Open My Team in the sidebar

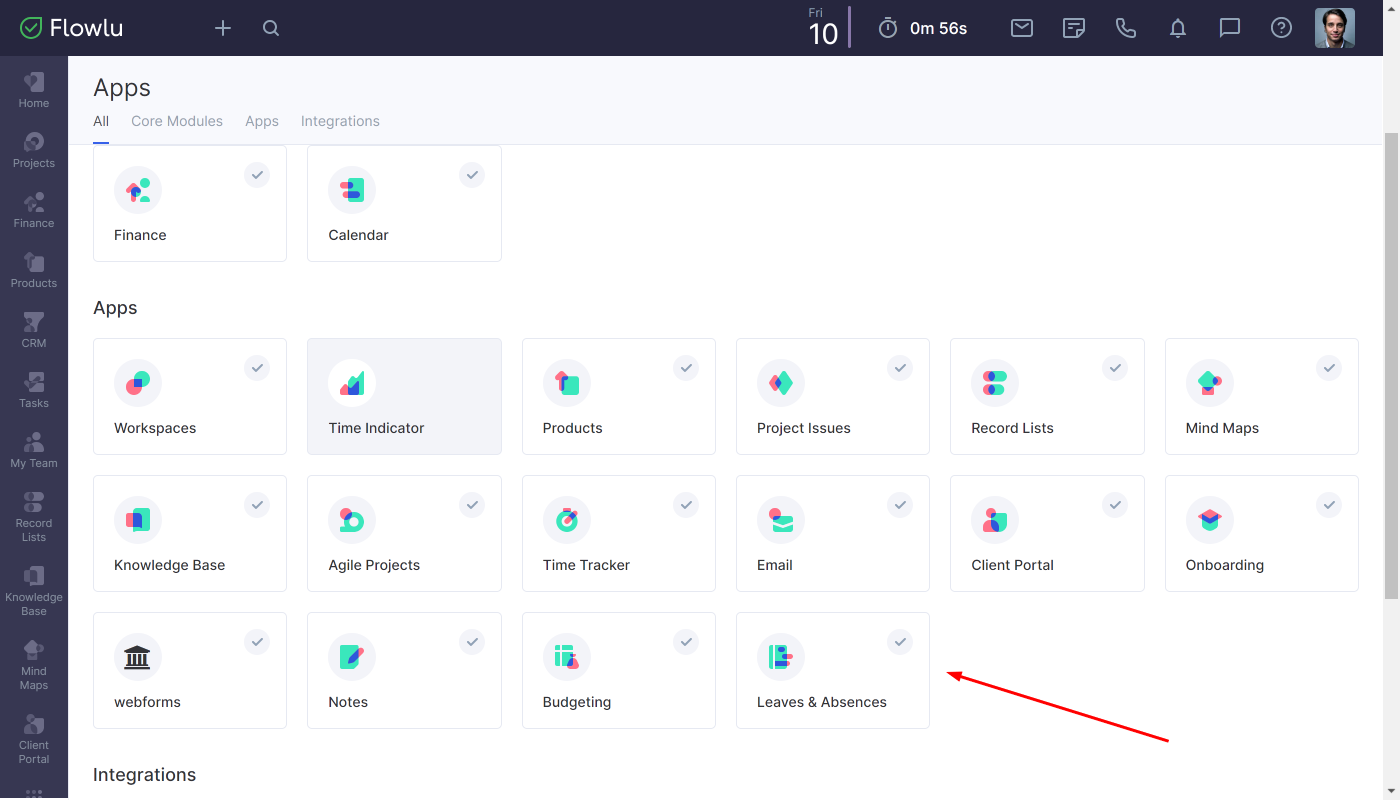[x=34, y=450]
